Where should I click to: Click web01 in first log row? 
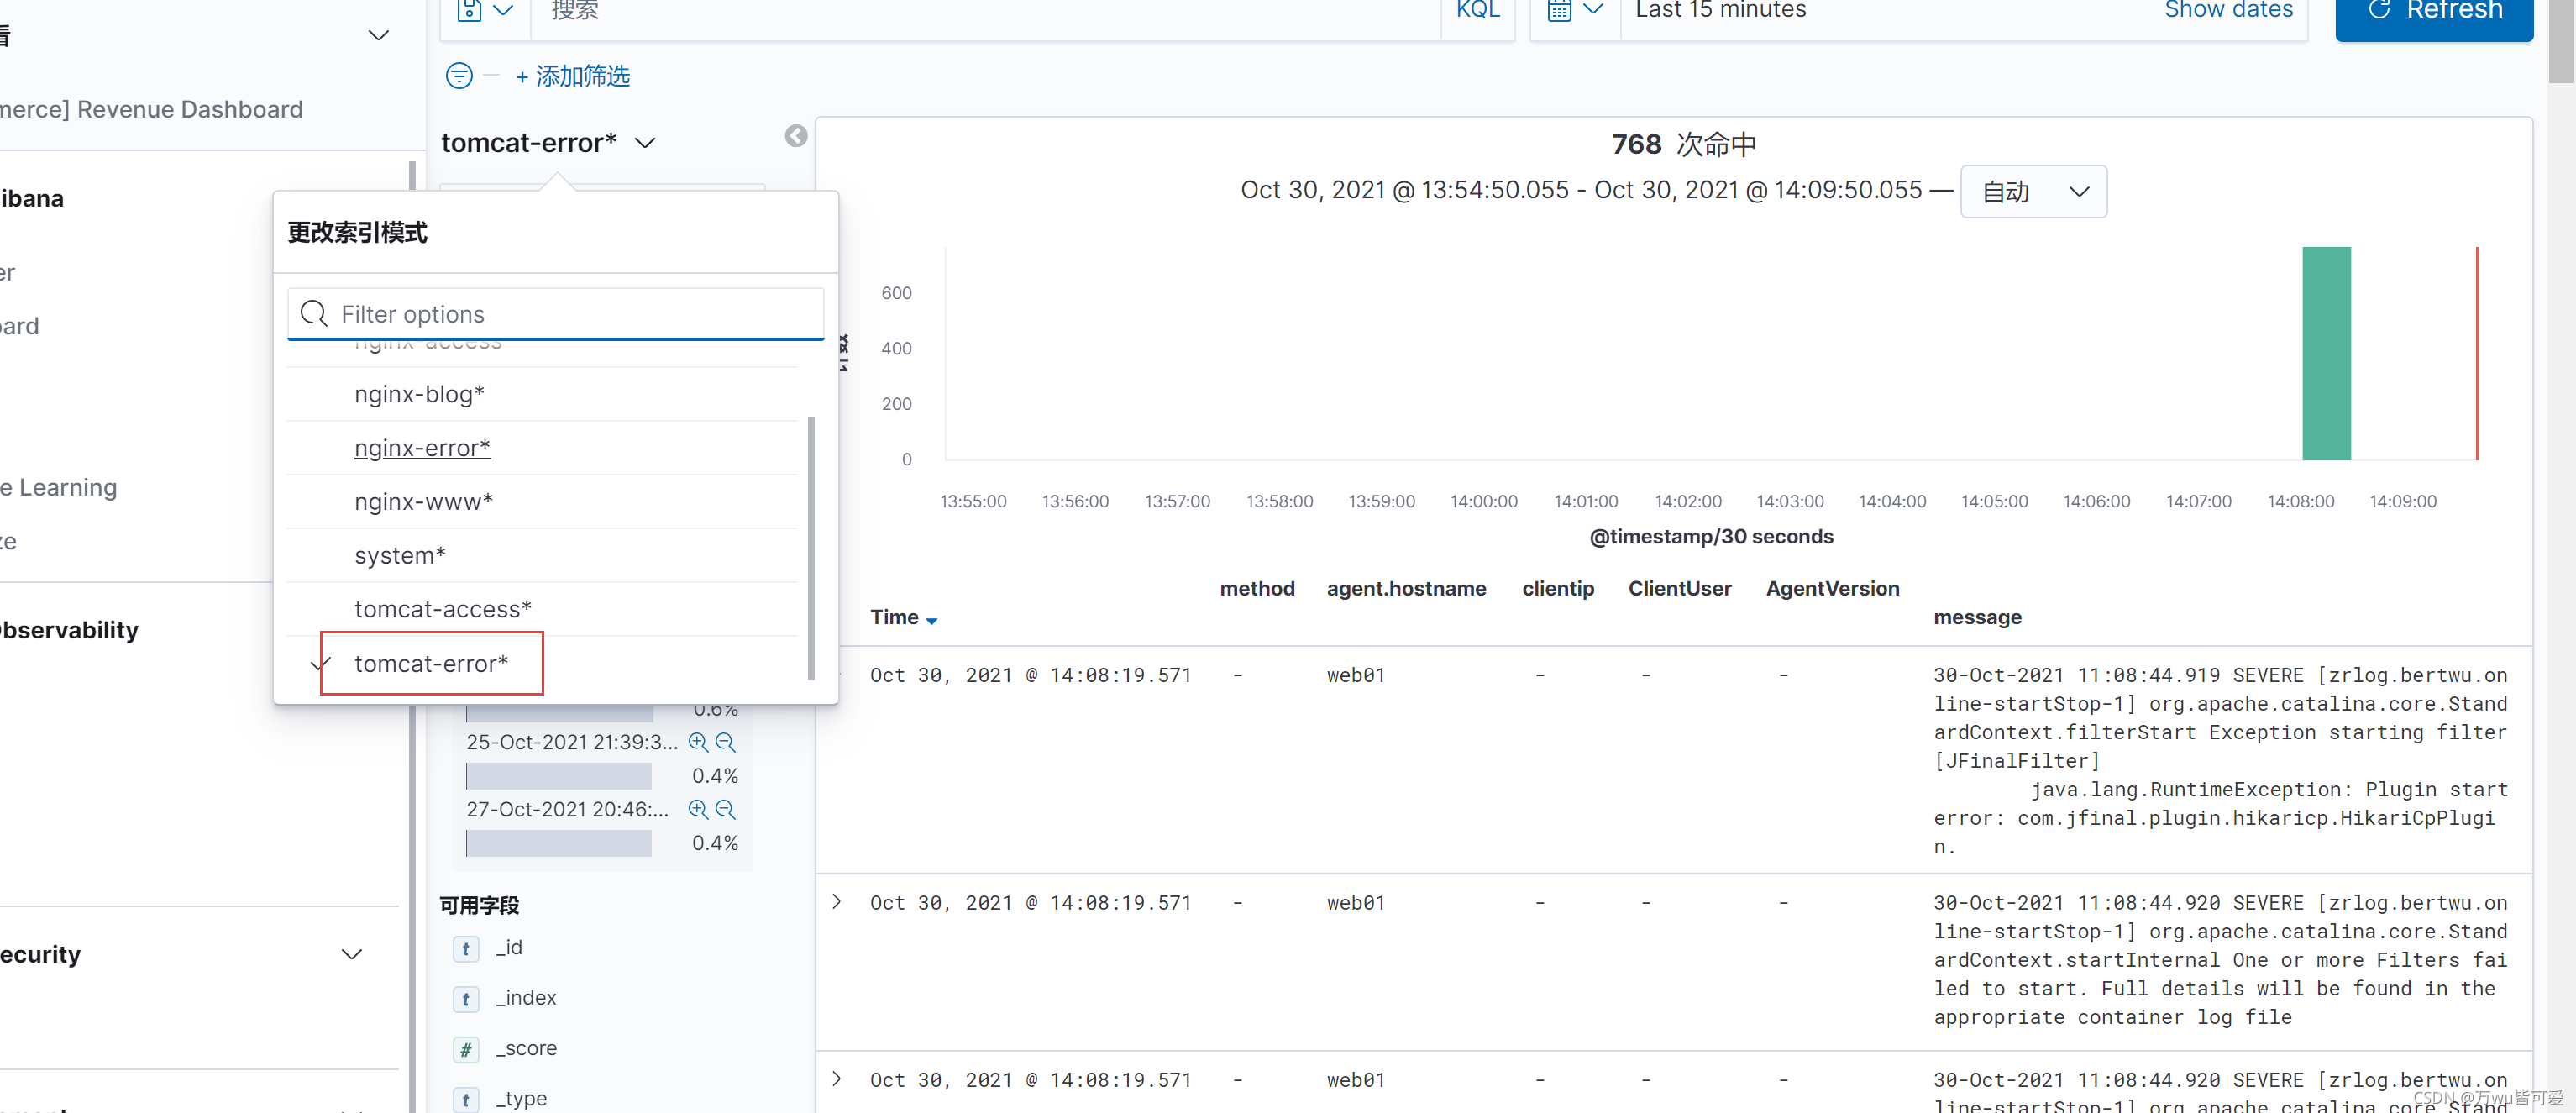click(x=1356, y=675)
